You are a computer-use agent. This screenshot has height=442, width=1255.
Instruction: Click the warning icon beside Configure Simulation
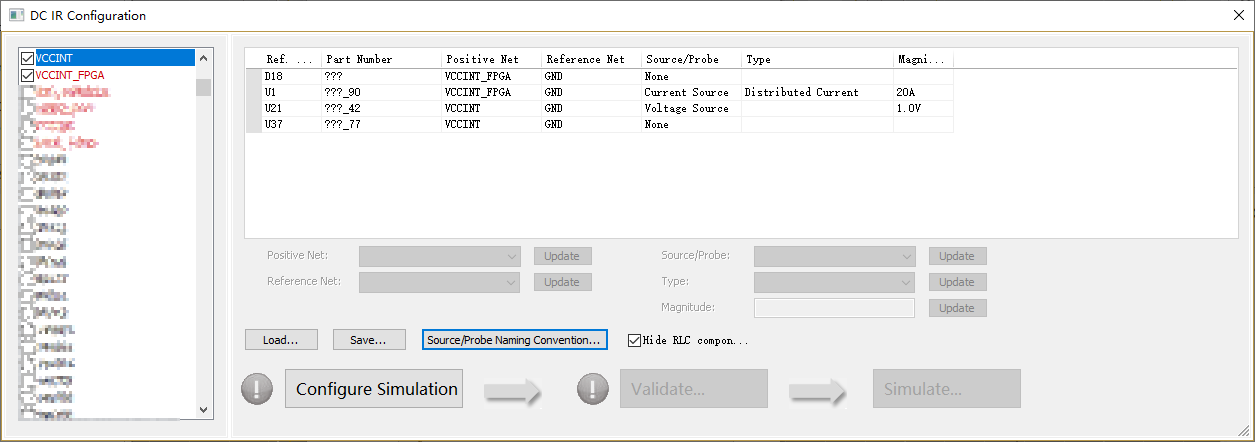257,388
